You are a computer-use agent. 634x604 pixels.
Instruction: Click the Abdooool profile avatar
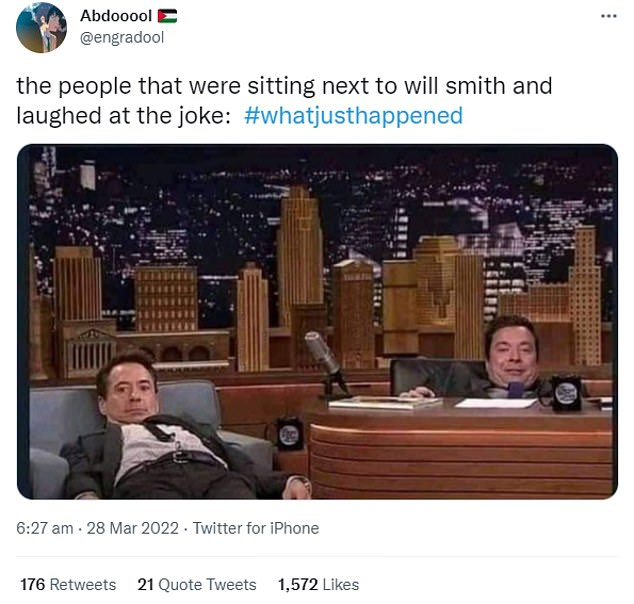[41, 29]
